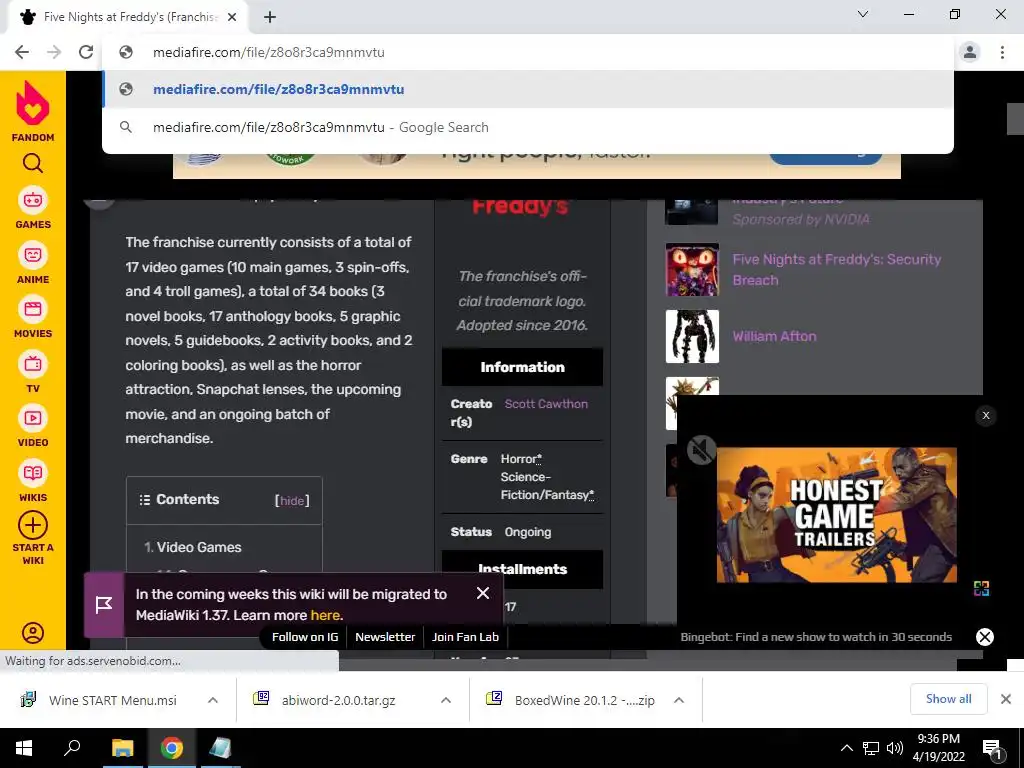This screenshot has height=768, width=1024.
Task: Click the William Afton thumbnail image
Action: point(692,336)
